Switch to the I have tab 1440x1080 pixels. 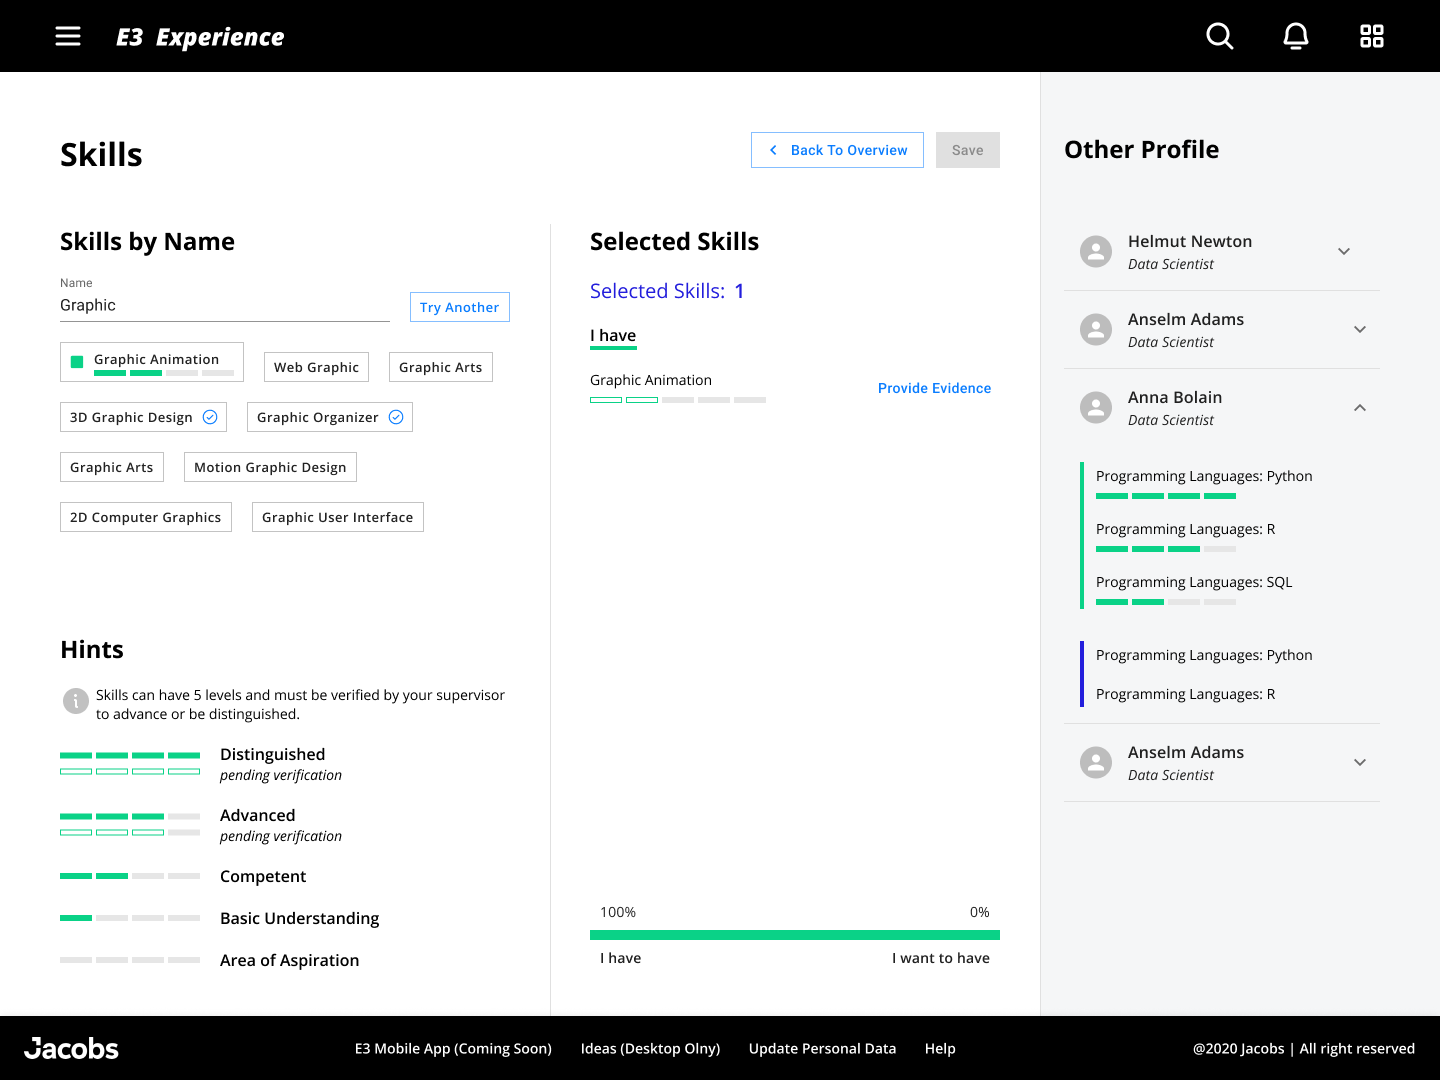(613, 336)
